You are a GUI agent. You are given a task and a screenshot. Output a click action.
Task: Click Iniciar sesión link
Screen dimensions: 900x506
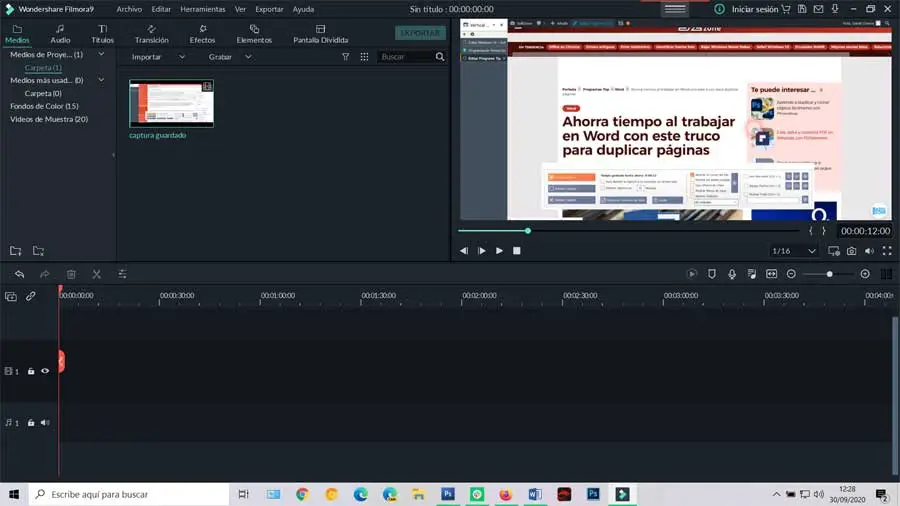[x=755, y=9]
